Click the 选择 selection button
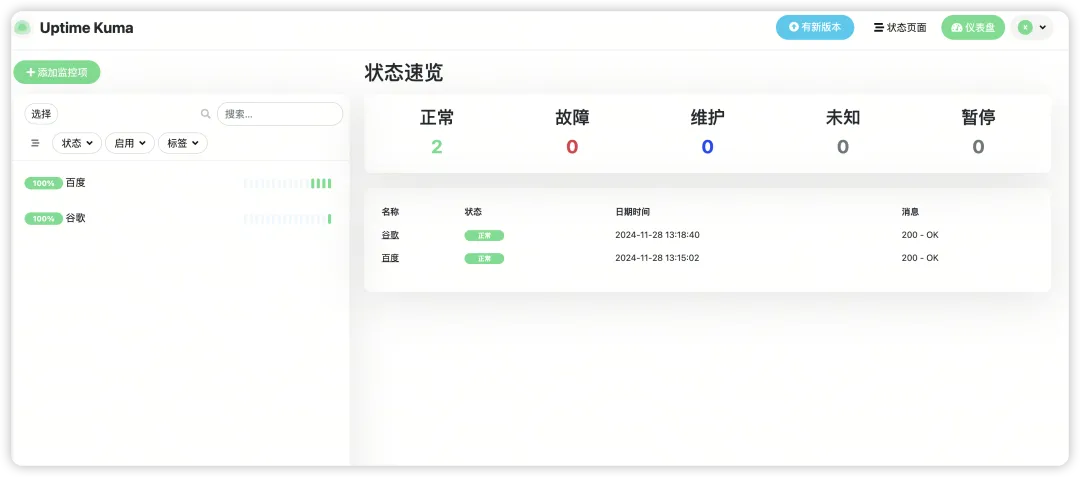The image size is (1080, 477). [41, 114]
